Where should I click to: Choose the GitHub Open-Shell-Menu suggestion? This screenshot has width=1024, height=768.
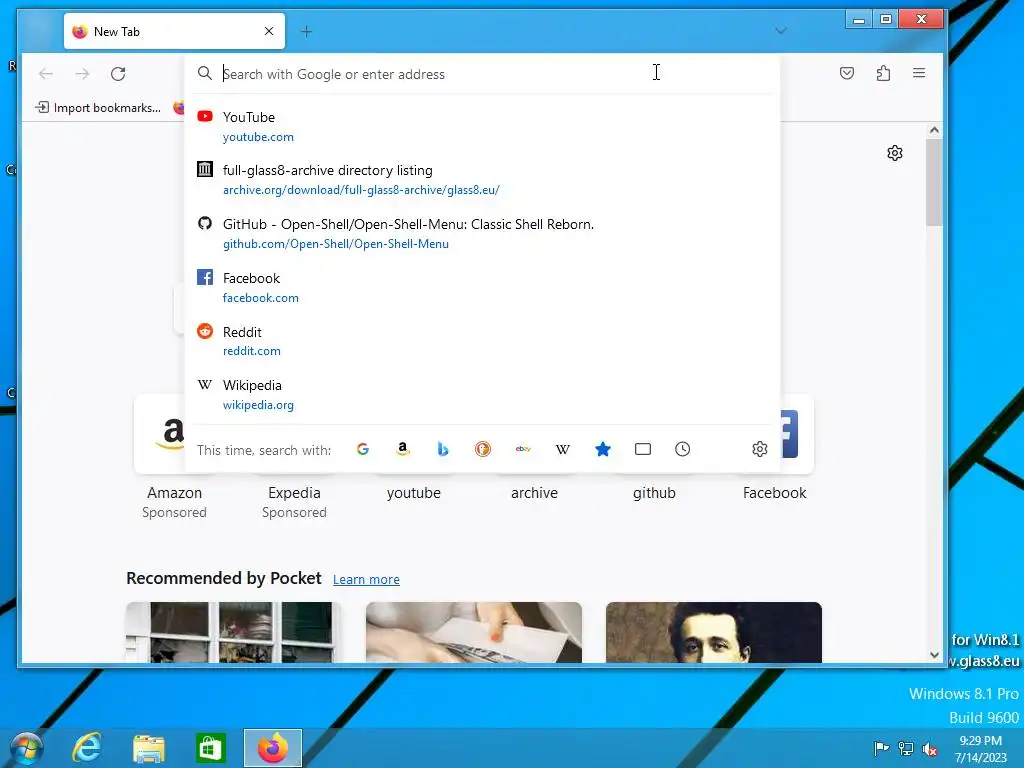point(482,234)
